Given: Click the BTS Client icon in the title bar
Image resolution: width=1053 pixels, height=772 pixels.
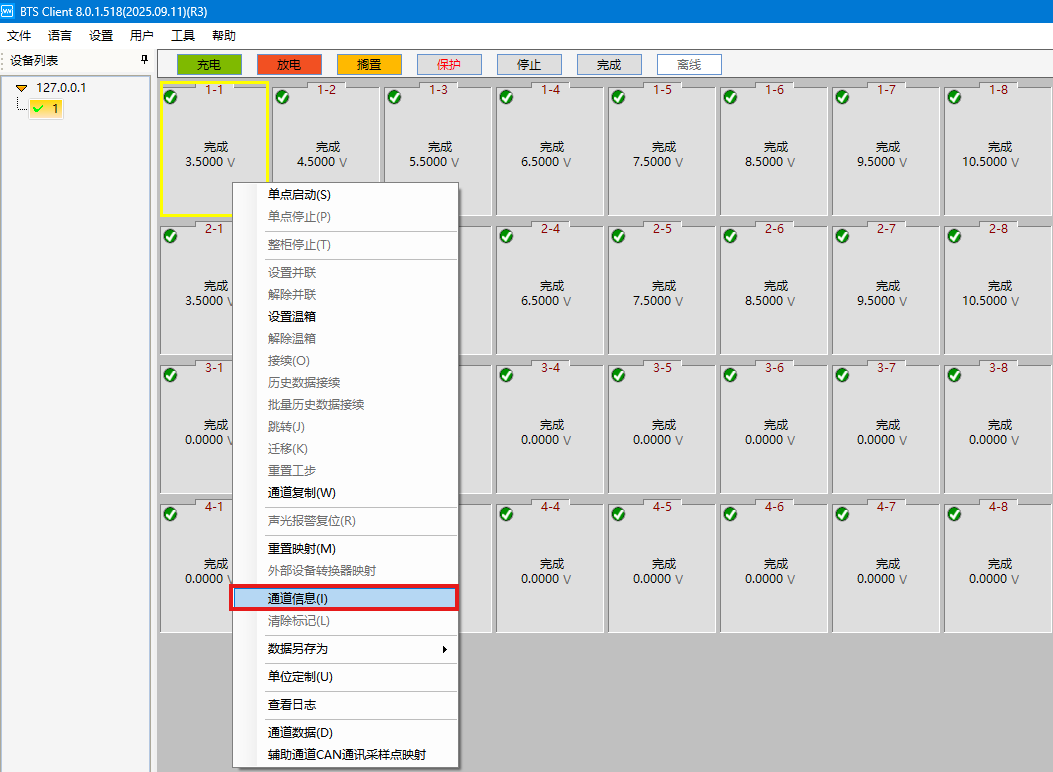Looking at the screenshot, I should (x=10, y=10).
